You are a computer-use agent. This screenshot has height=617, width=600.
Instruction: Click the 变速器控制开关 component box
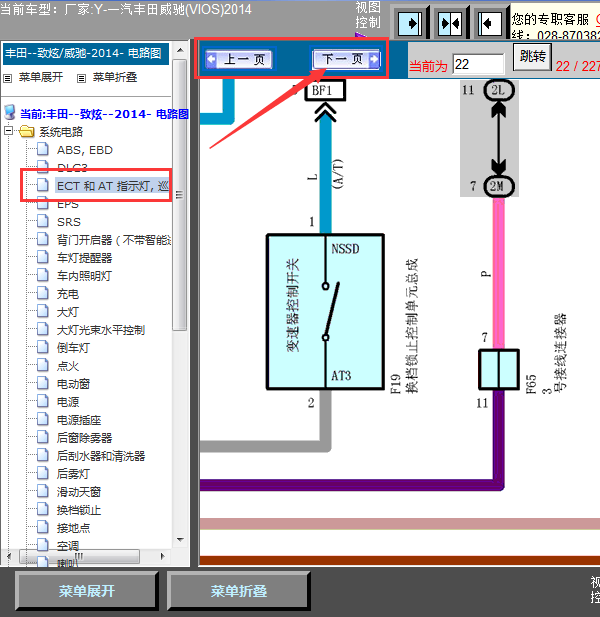tap(325, 312)
